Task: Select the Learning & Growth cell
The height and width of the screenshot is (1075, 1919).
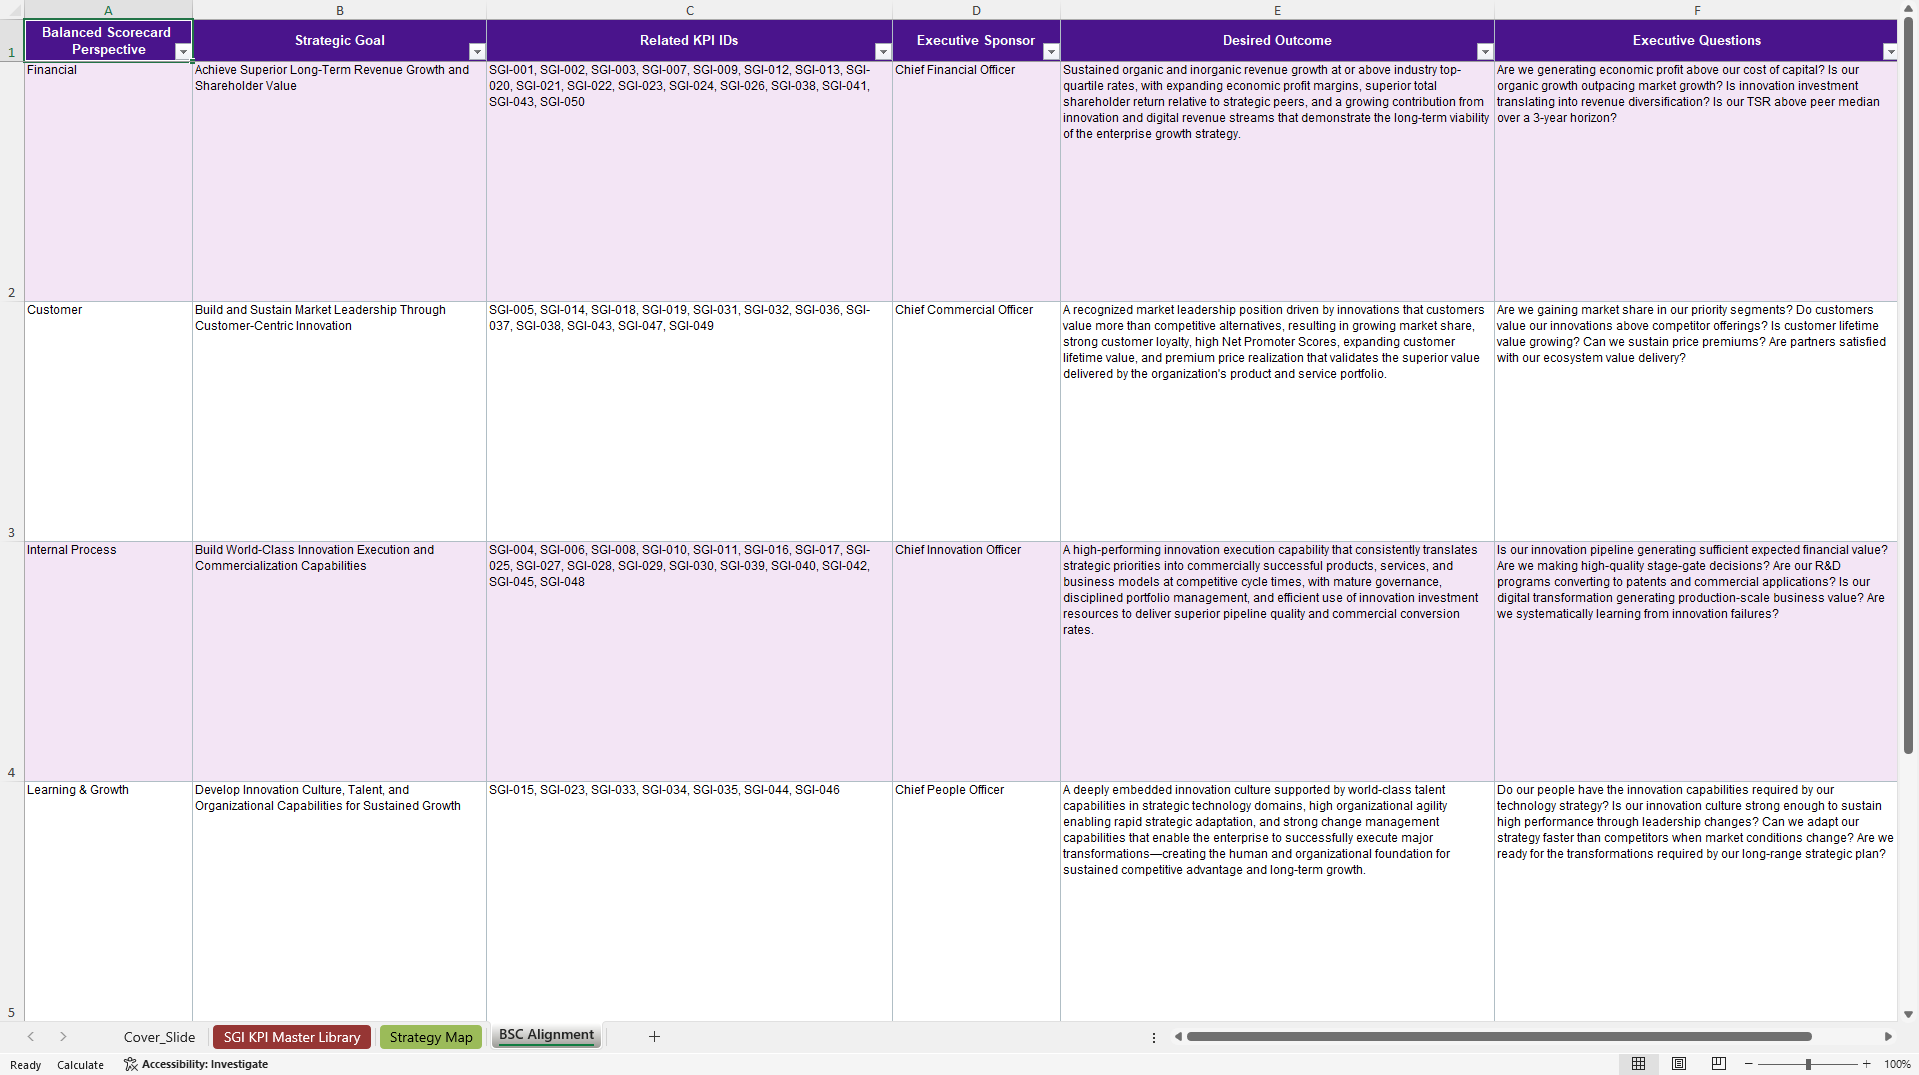Action: (x=108, y=901)
